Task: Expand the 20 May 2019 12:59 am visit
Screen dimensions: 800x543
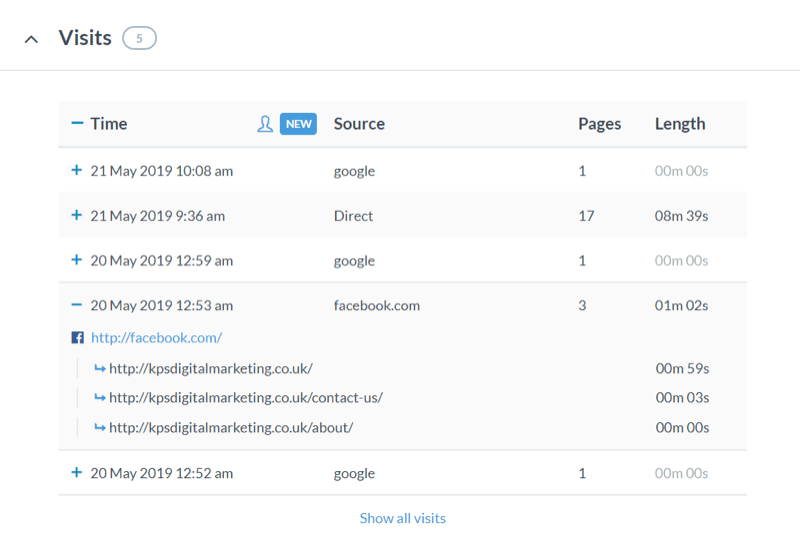Action: 77,260
